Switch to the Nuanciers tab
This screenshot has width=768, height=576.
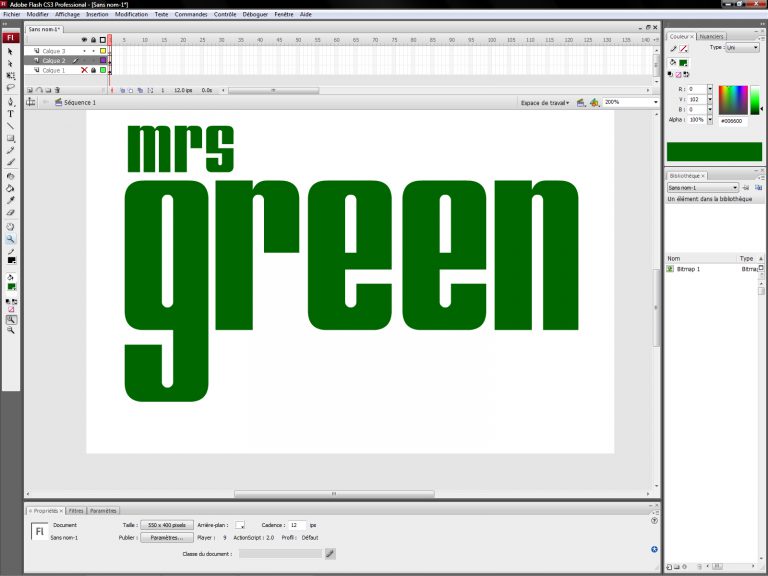[x=712, y=36]
